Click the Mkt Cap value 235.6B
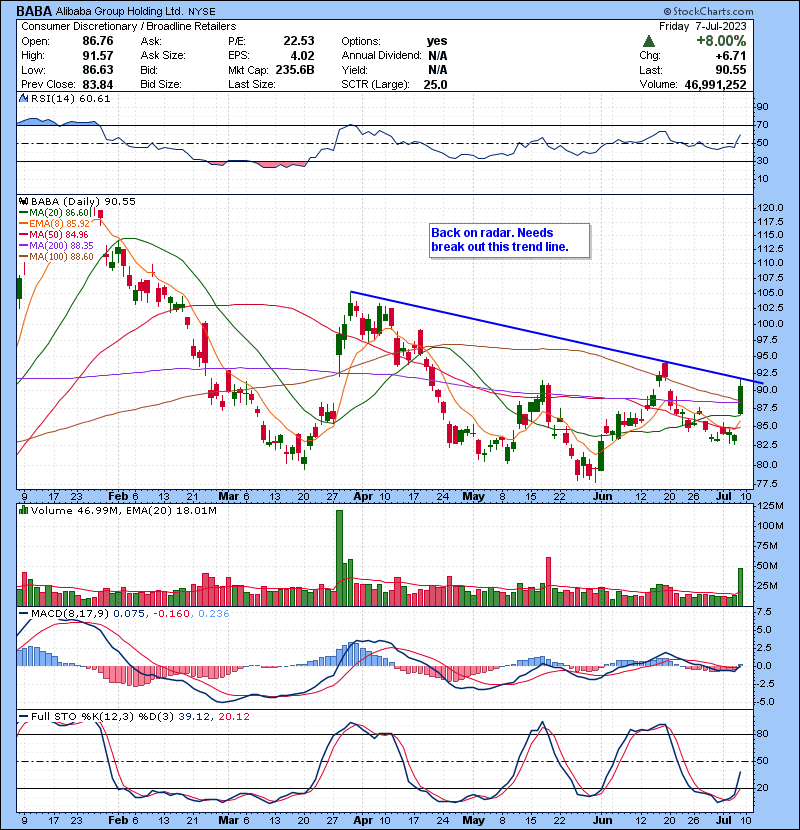The height and width of the screenshot is (830, 800). 295,70
